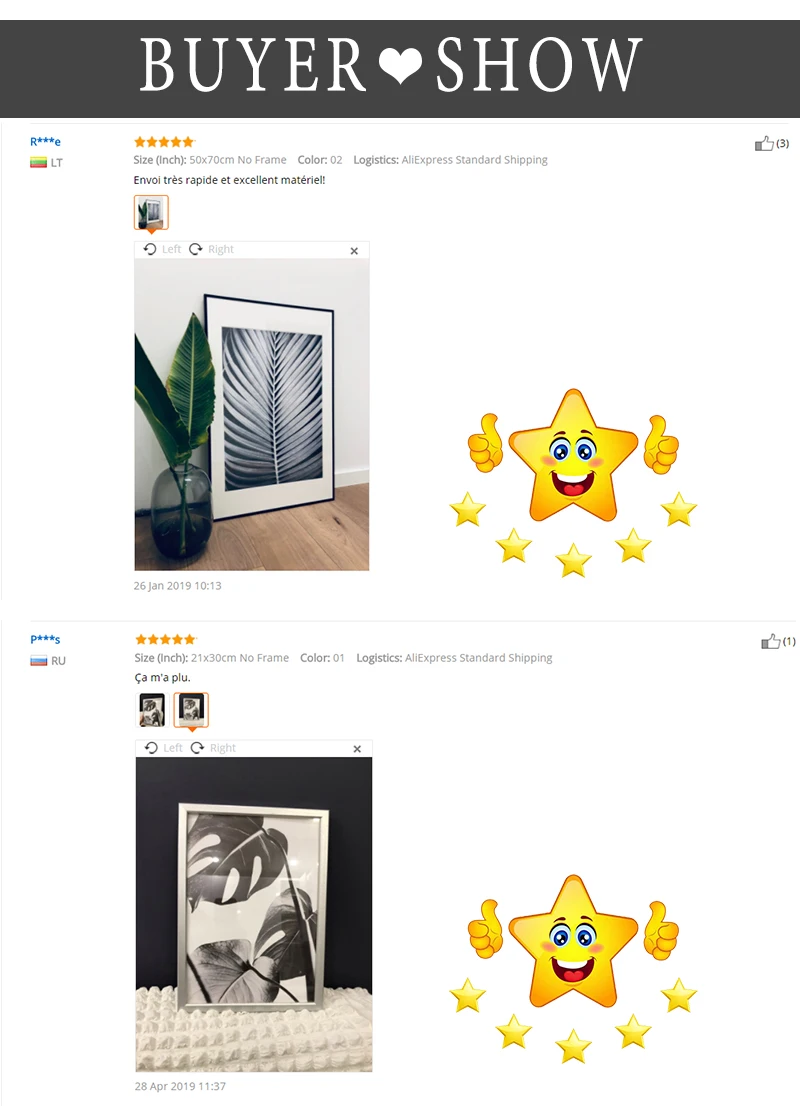Click thumbs-up icon on P***s's review
Screen dimensions: 800x1106
coord(770,641)
